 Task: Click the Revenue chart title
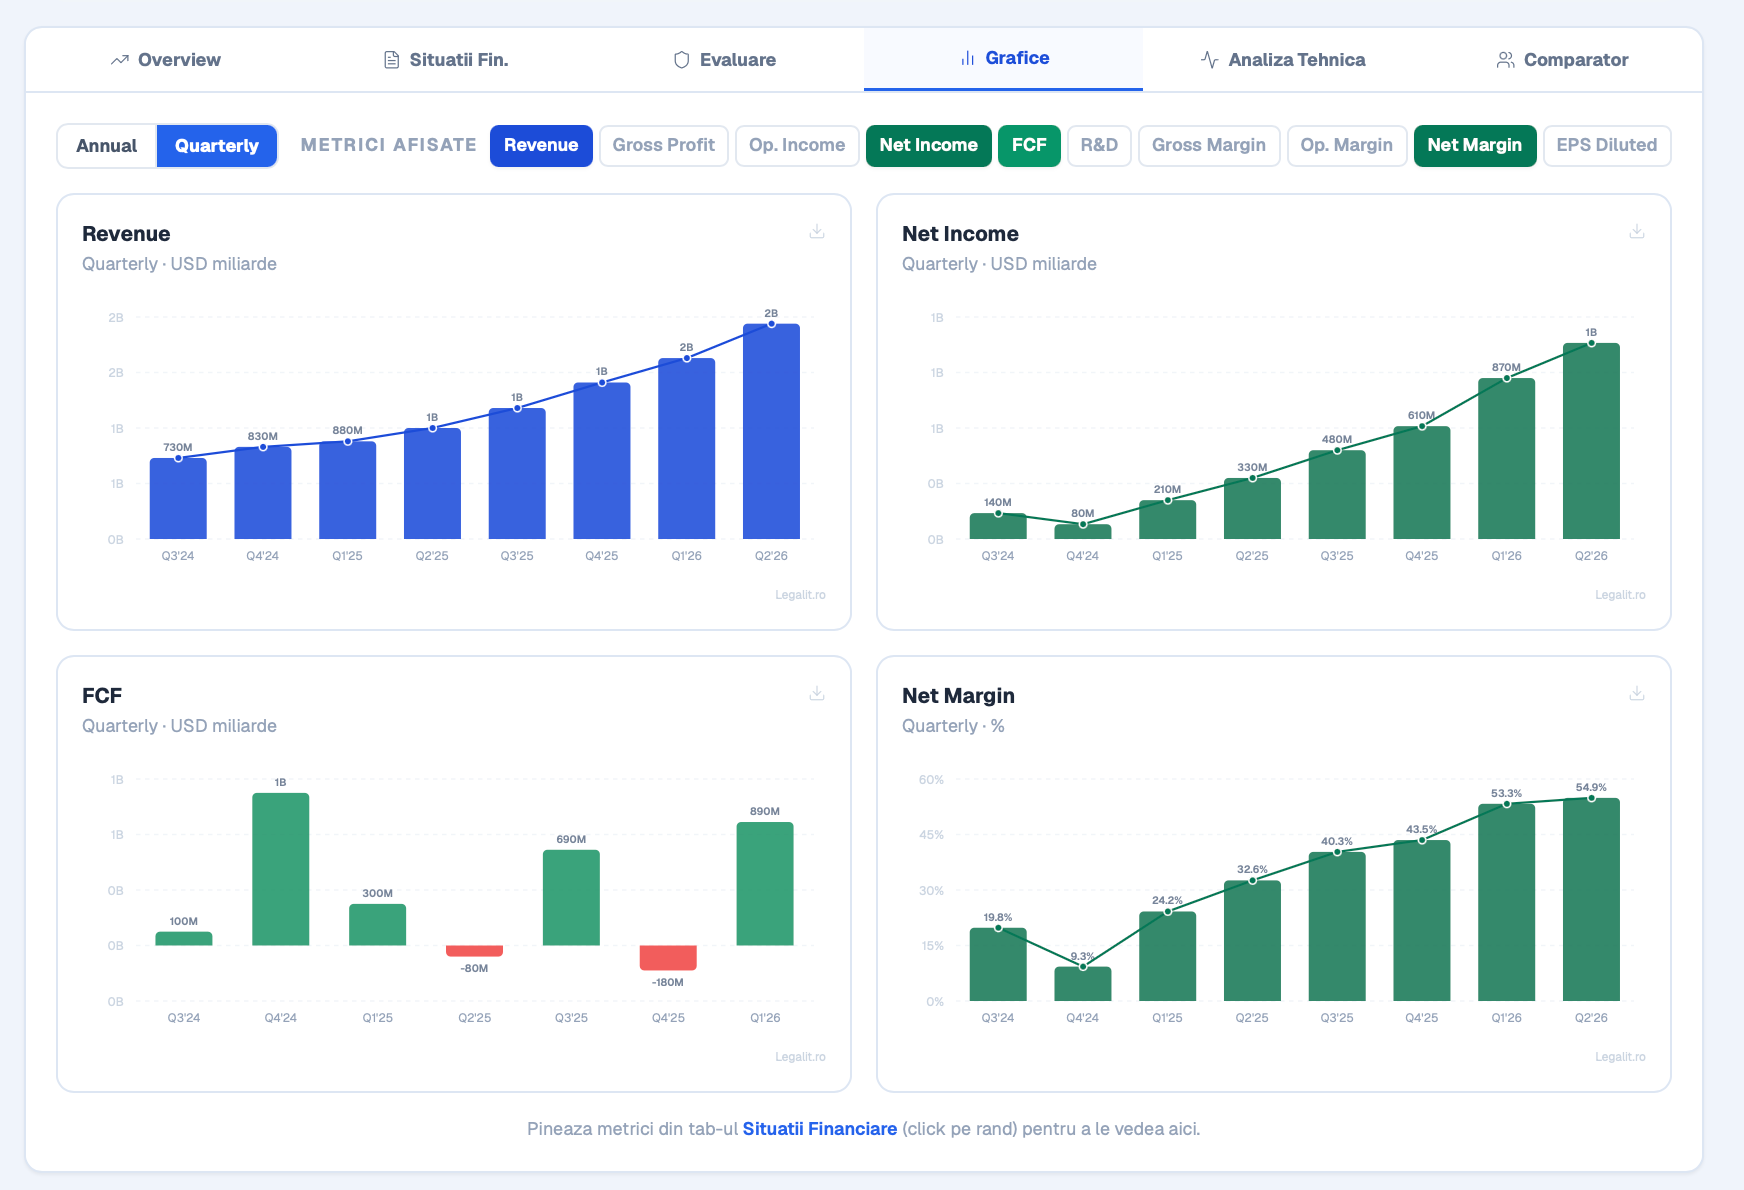click(126, 234)
